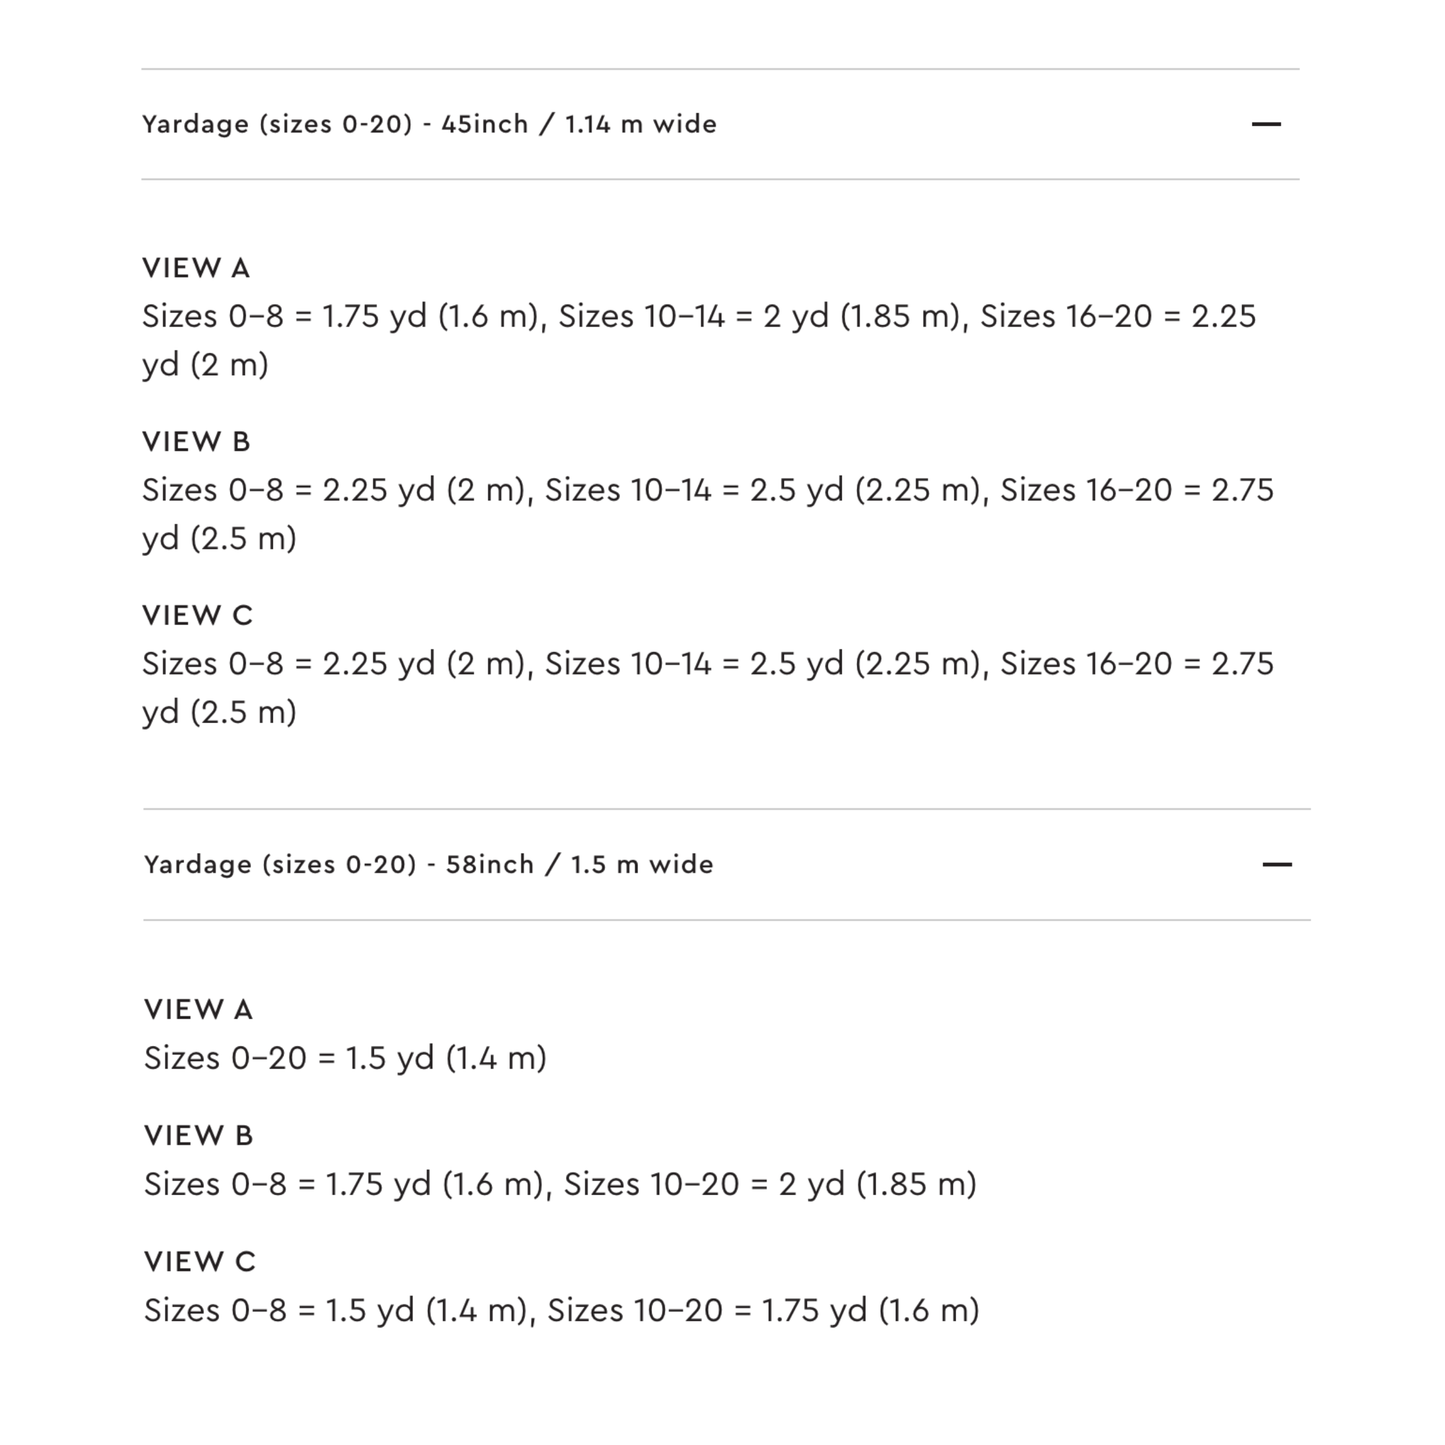The height and width of the screenshot is (1445, 1445).
Task: Collapse the 45inch yardage section minus icon
Action: click(1266, 124)
